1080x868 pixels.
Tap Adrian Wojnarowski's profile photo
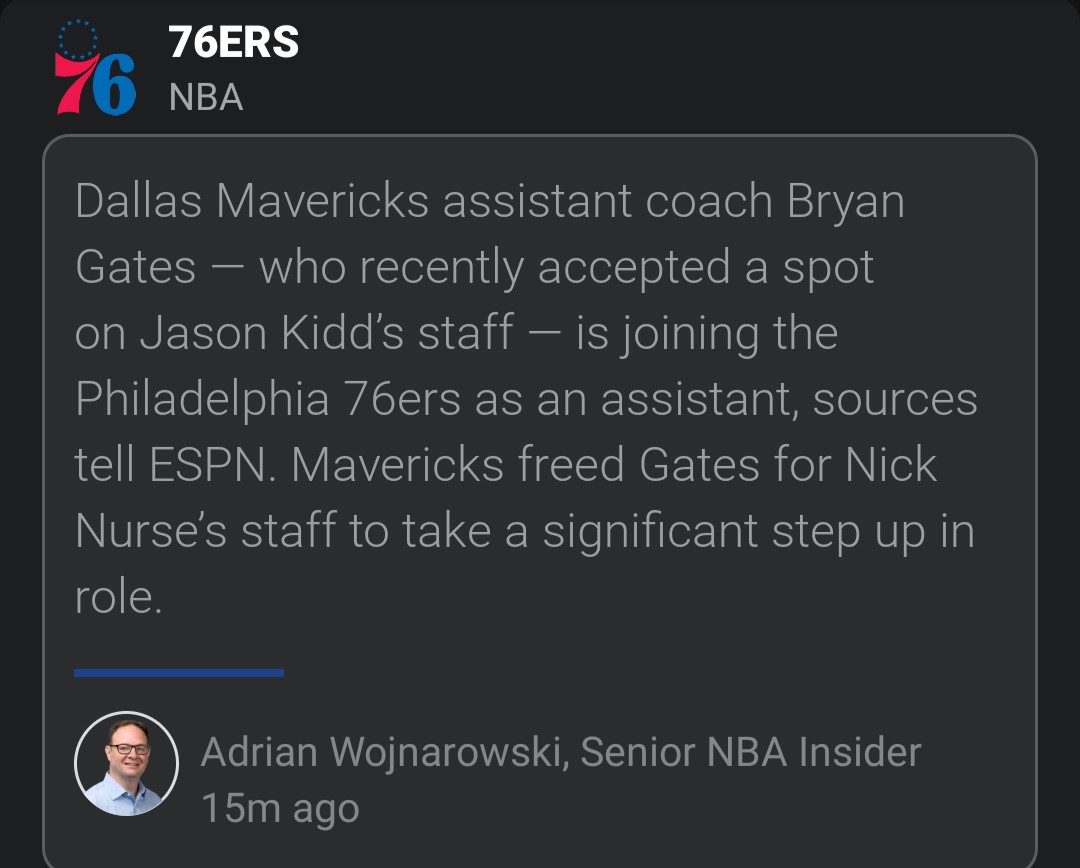(126, 763)
